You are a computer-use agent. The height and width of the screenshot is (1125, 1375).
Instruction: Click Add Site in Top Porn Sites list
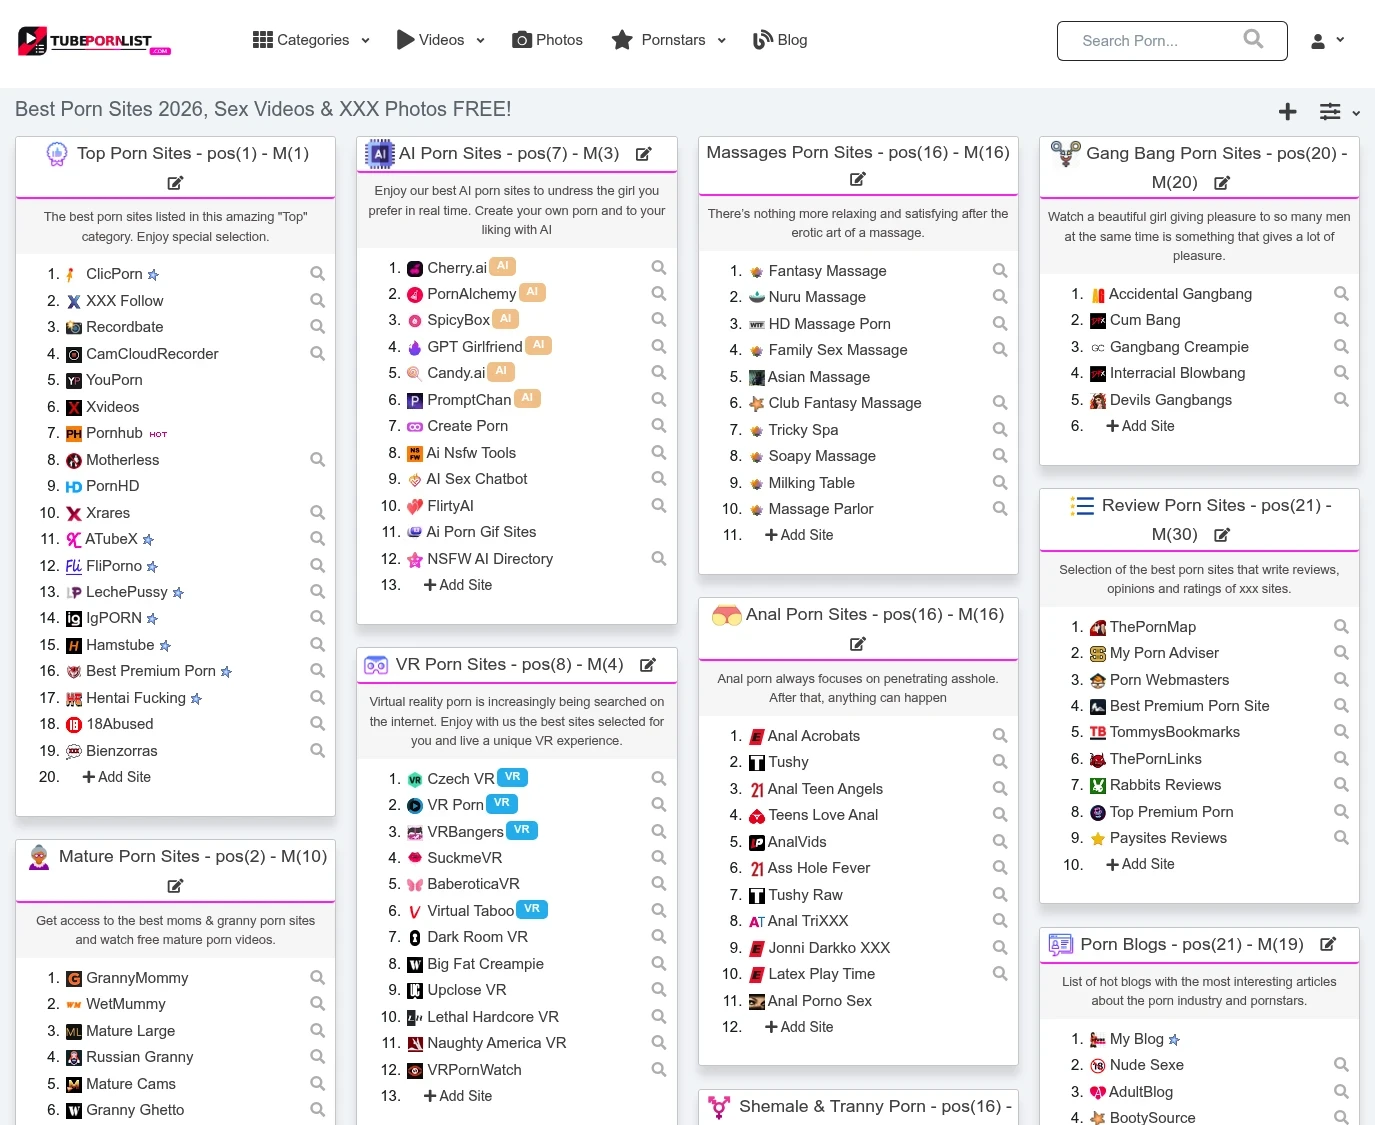117,777
